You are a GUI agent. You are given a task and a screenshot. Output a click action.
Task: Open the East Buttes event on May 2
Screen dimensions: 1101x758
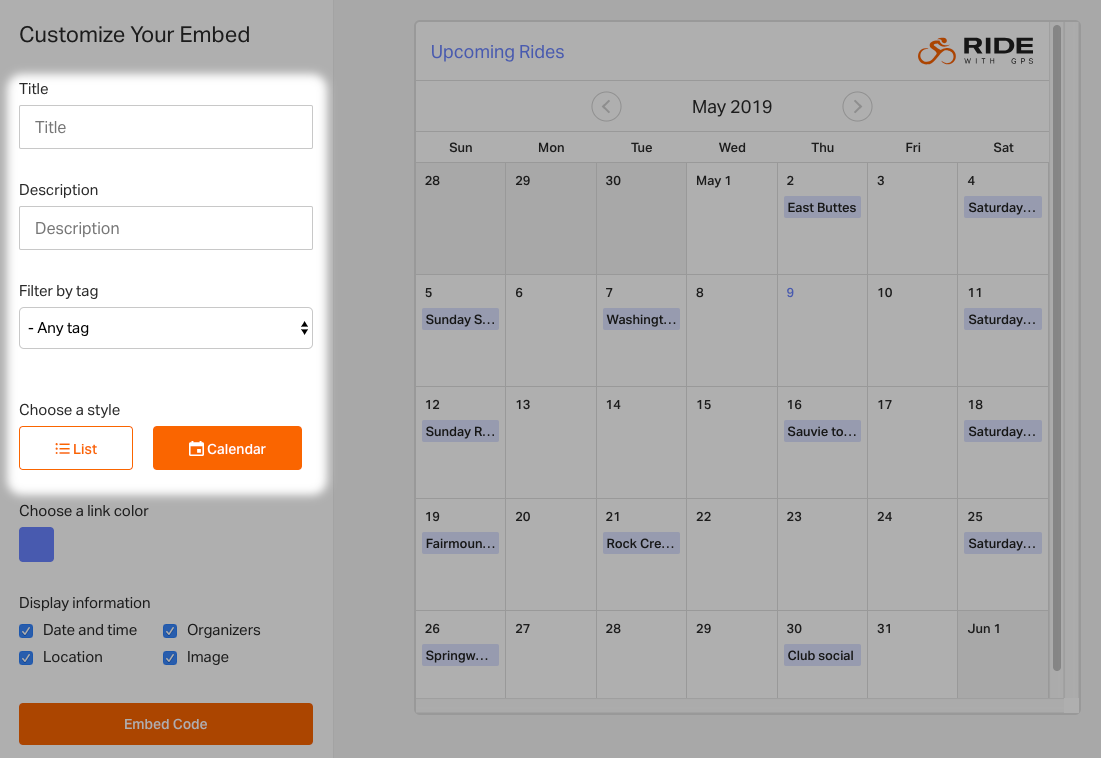click(822, 207)
